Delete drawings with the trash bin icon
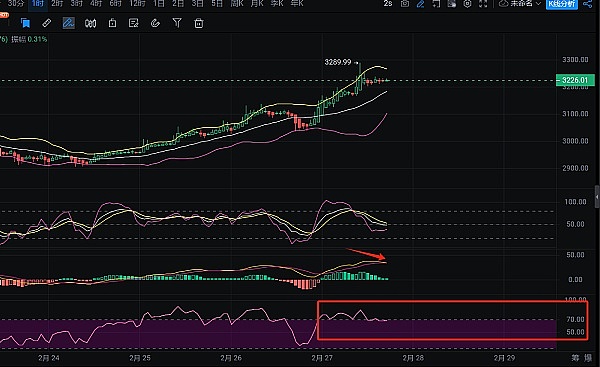Image resolution: width=600 pixels, height=367 pixels. [x=199, y=23]
